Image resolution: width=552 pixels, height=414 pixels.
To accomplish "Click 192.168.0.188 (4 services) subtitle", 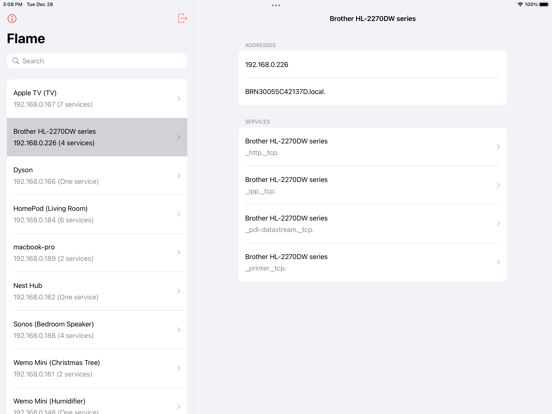I will pyautogui.click(x=54, y=336).
